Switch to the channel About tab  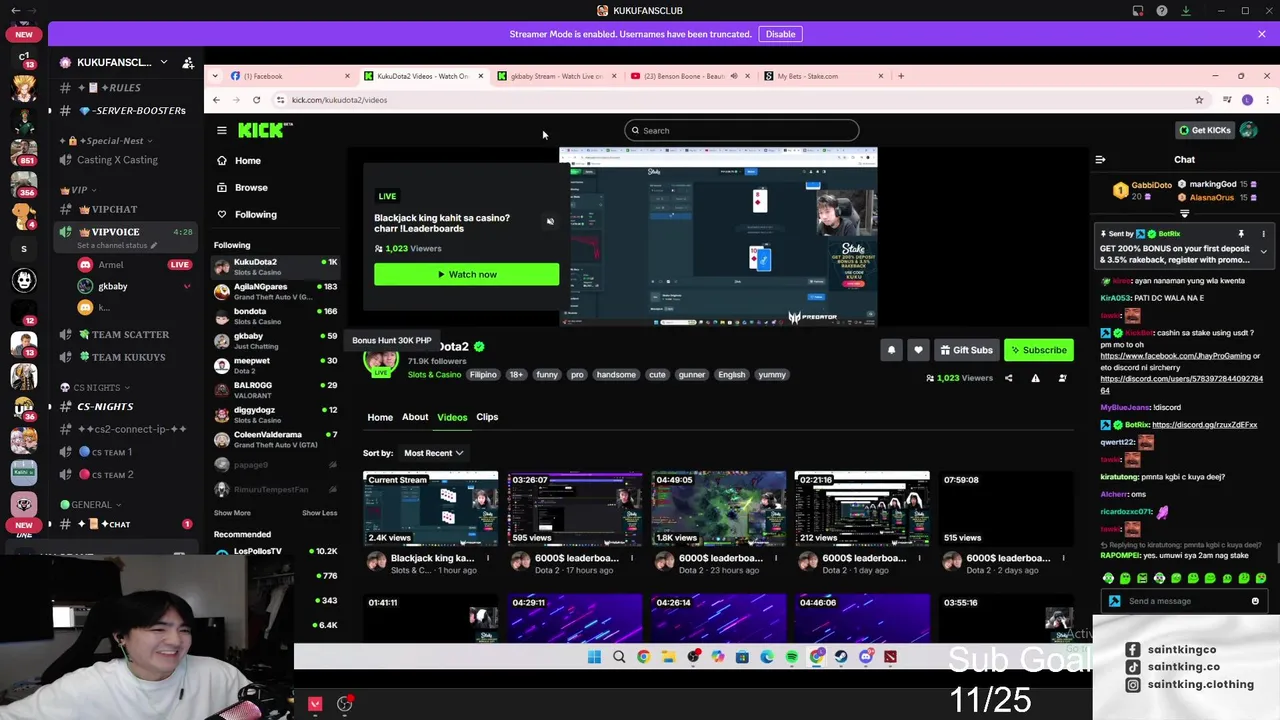click(415, 417)
